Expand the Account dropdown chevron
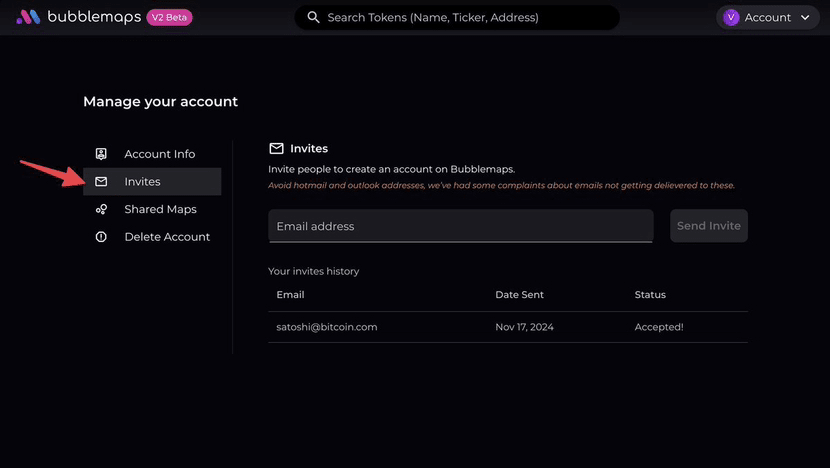Image resolution: width=830 pixels, height=468 pixels. [x=805, y=18]
